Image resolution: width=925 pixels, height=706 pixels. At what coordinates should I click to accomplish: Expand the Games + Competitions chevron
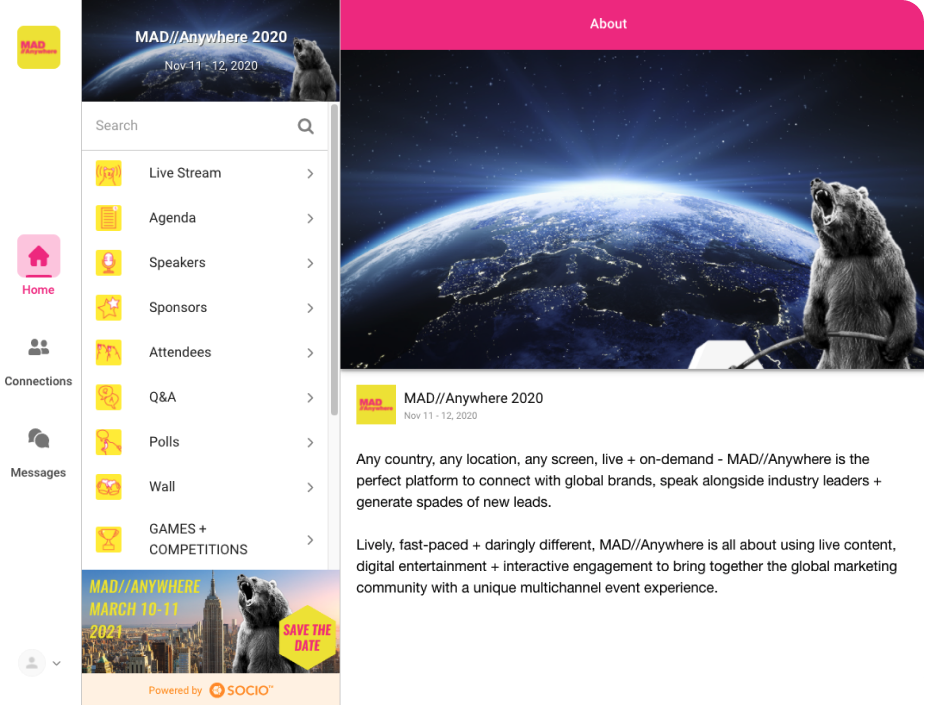(x=310, y=540)
